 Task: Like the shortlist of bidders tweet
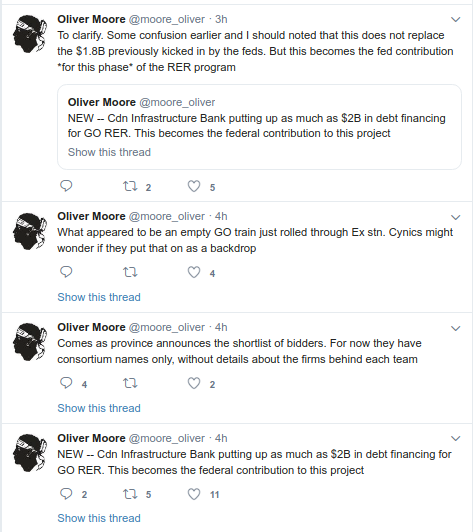pos(194,383)
